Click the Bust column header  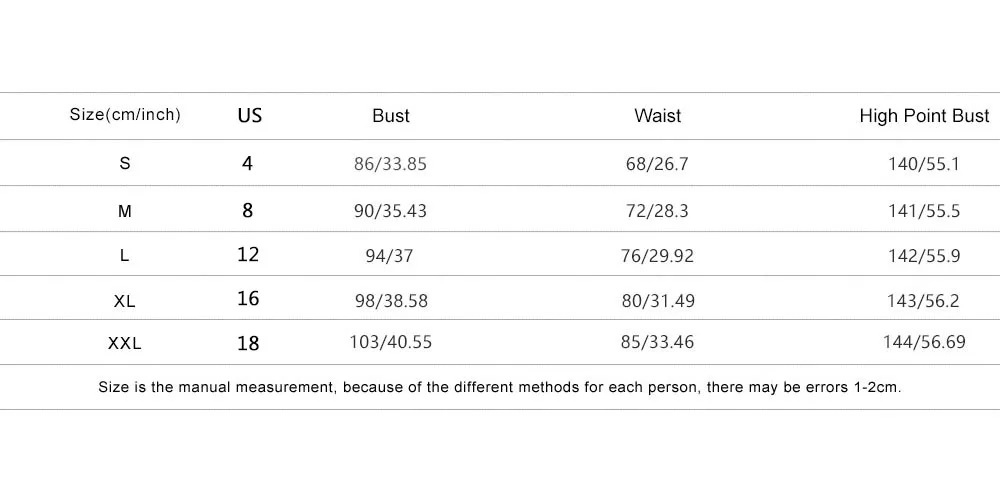pyautogui.click(x=391, y=115)
